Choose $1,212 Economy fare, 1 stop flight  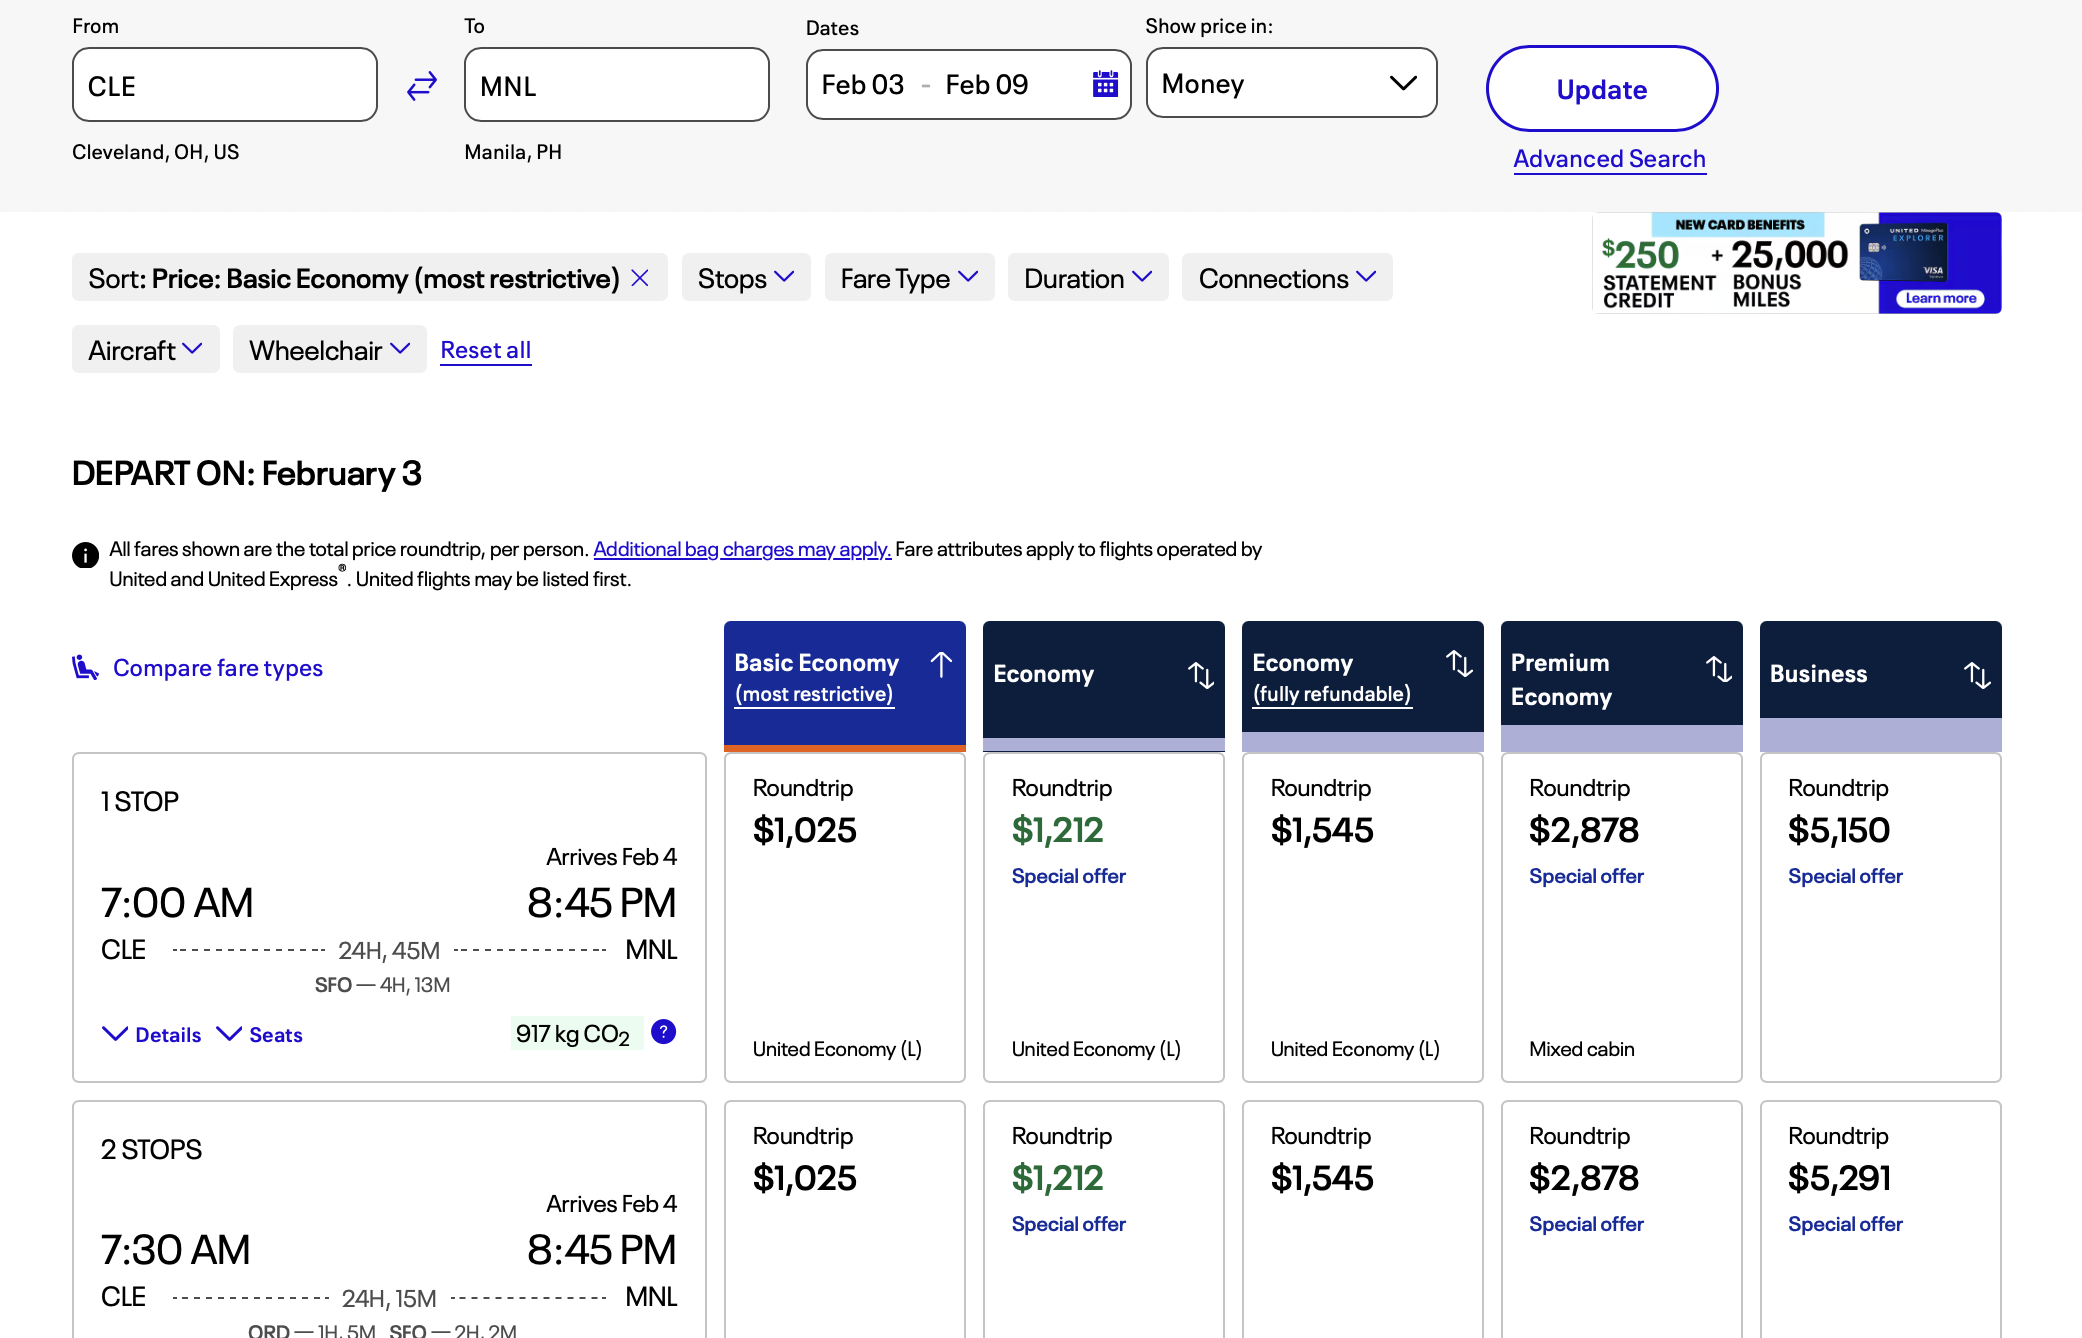pyautogui.click(x=1103, y=917)
